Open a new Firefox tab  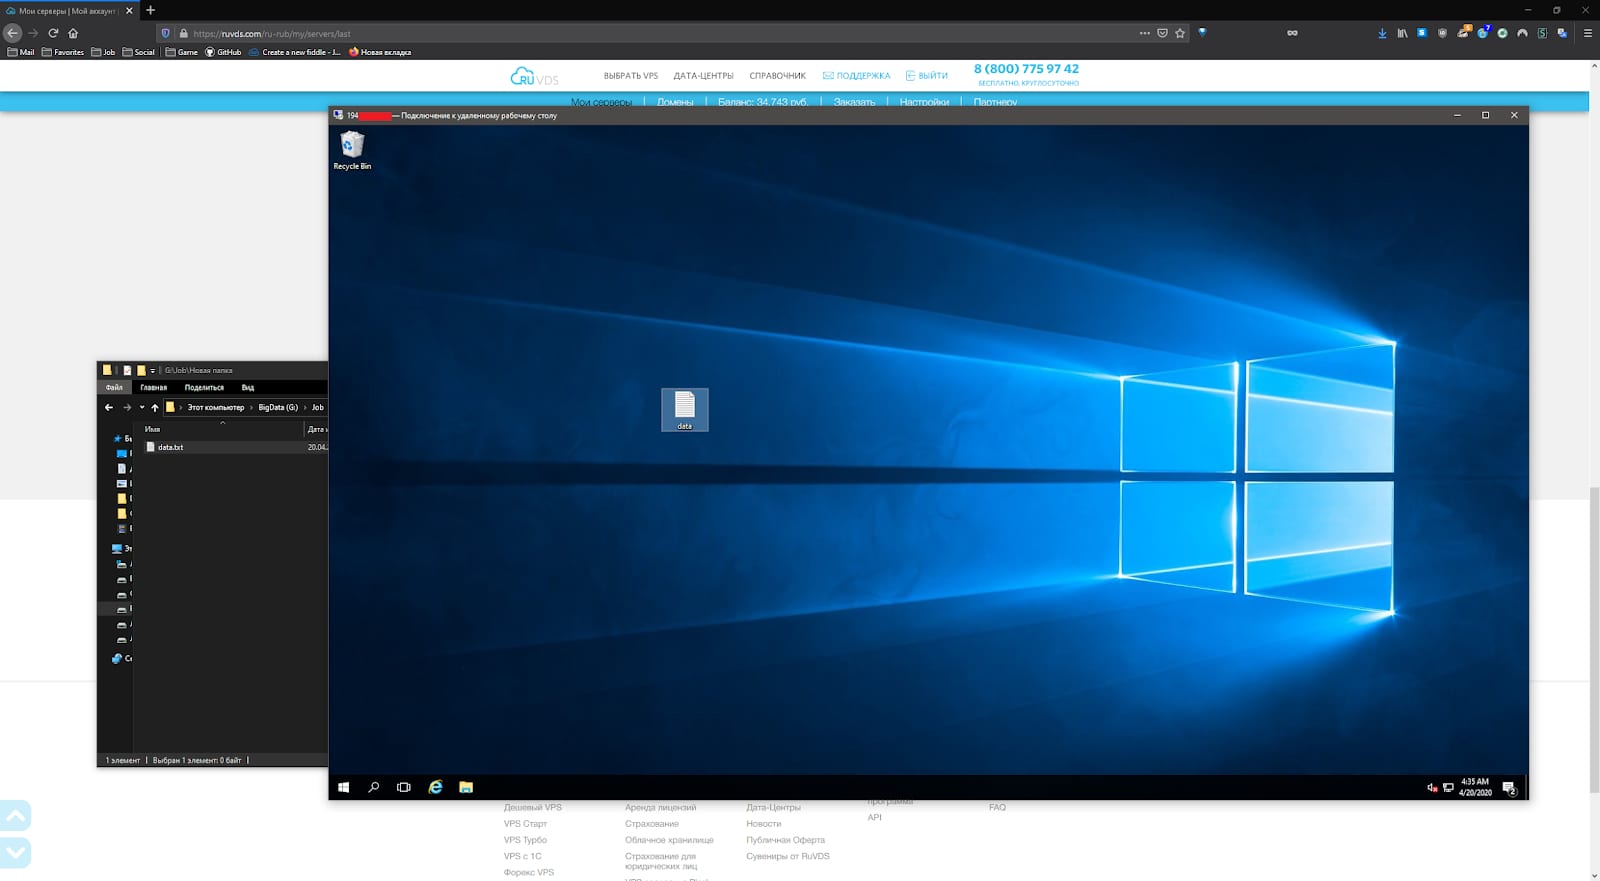coord(150,10)
